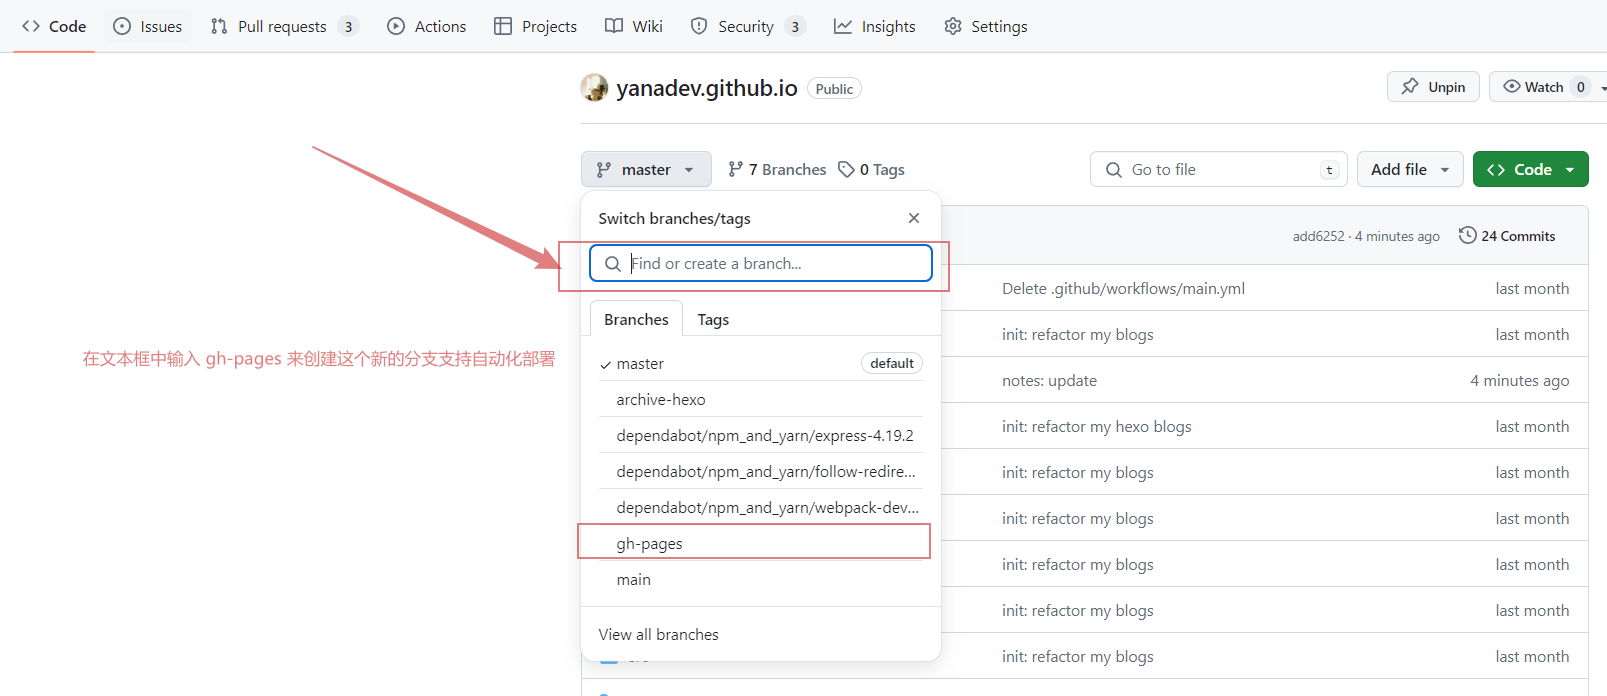Click the pull requests counter badge 3
The width and height of the screenshot is (1607, 696).
click(348, 27)
